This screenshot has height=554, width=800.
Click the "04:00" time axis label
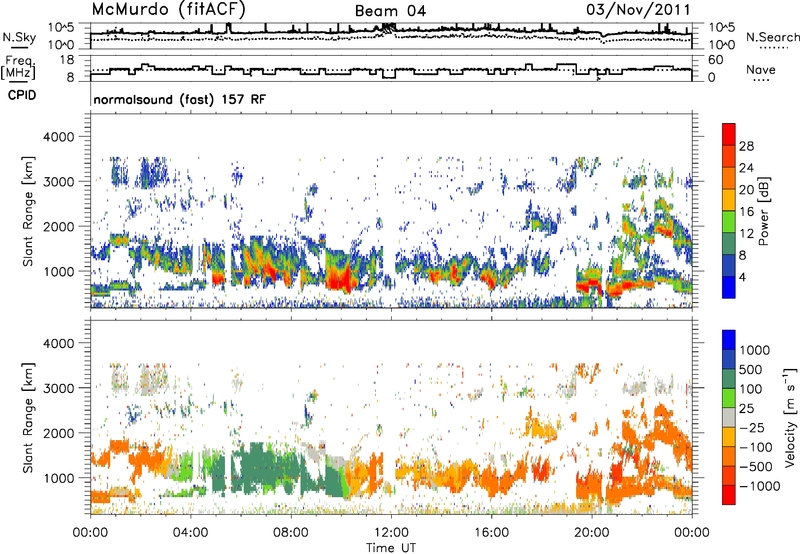[191, 533]
